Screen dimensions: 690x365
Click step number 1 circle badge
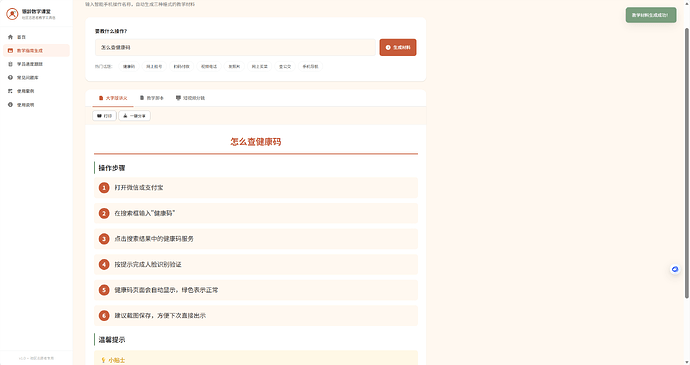point(104,188)
